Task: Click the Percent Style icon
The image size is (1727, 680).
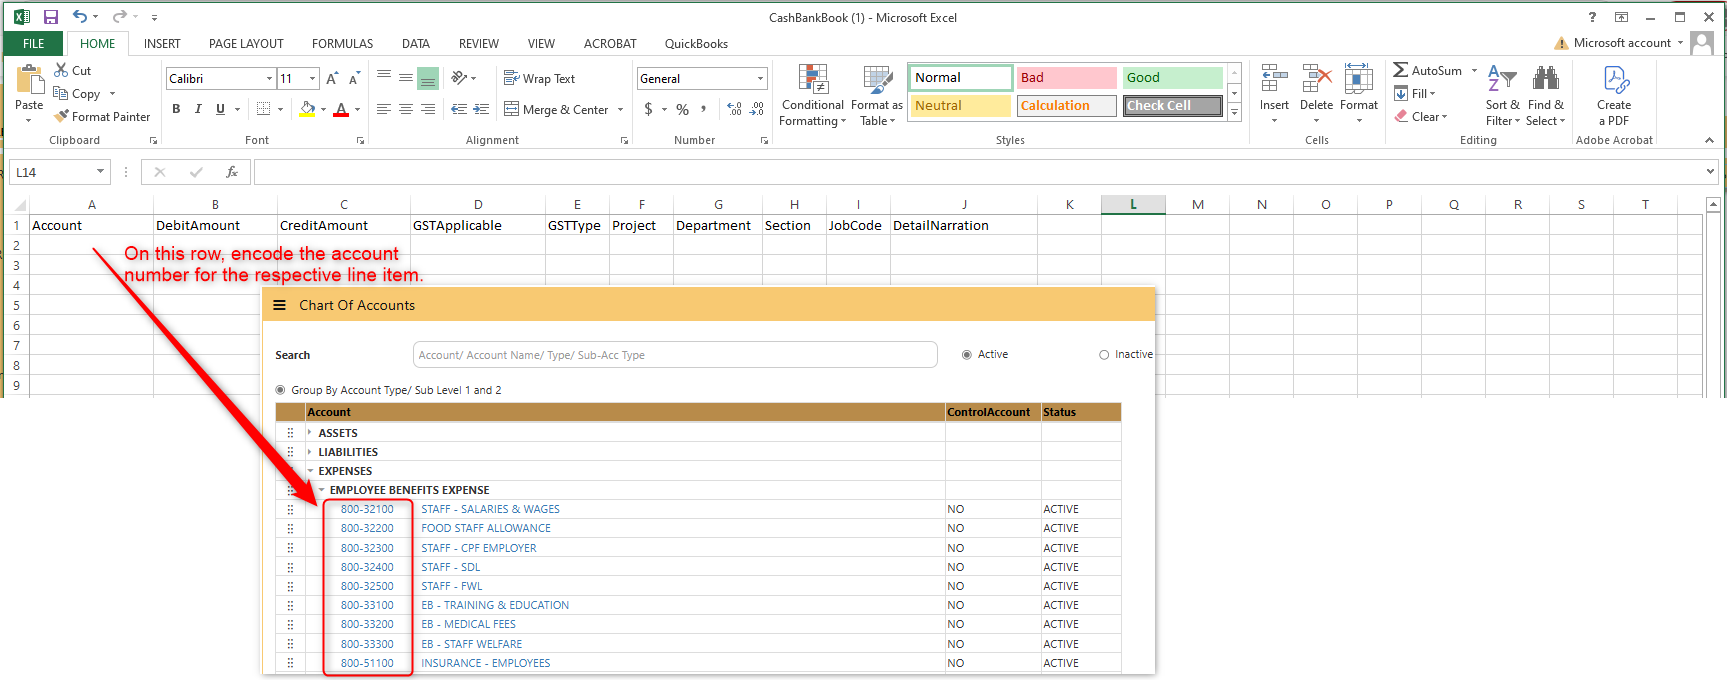Action: pyautogui.click(x=682, y=109)
